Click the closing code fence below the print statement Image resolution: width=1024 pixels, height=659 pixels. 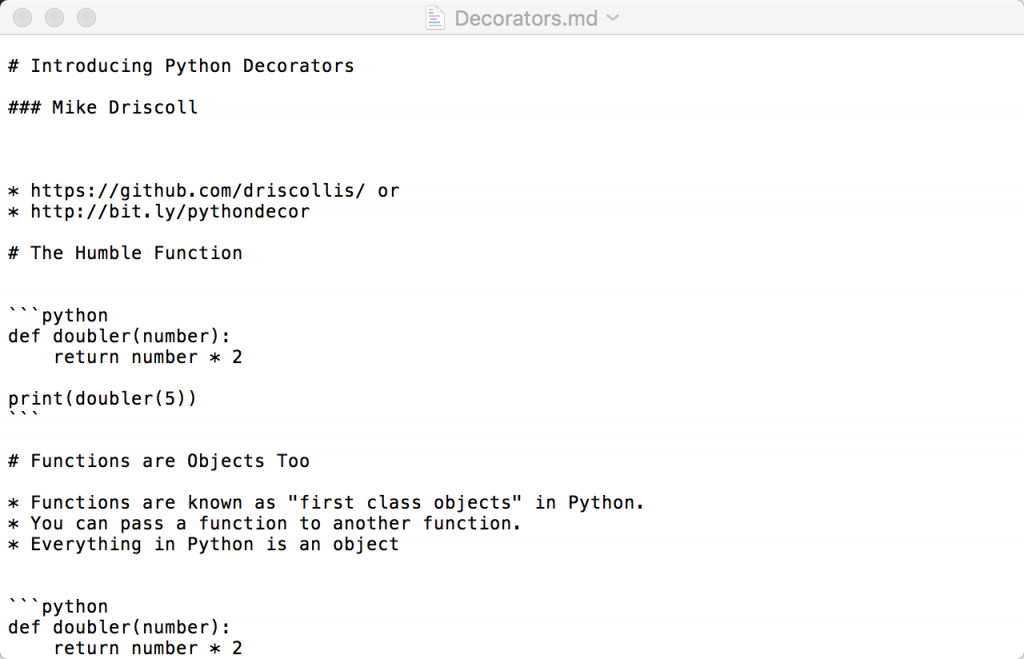(23, 417)
